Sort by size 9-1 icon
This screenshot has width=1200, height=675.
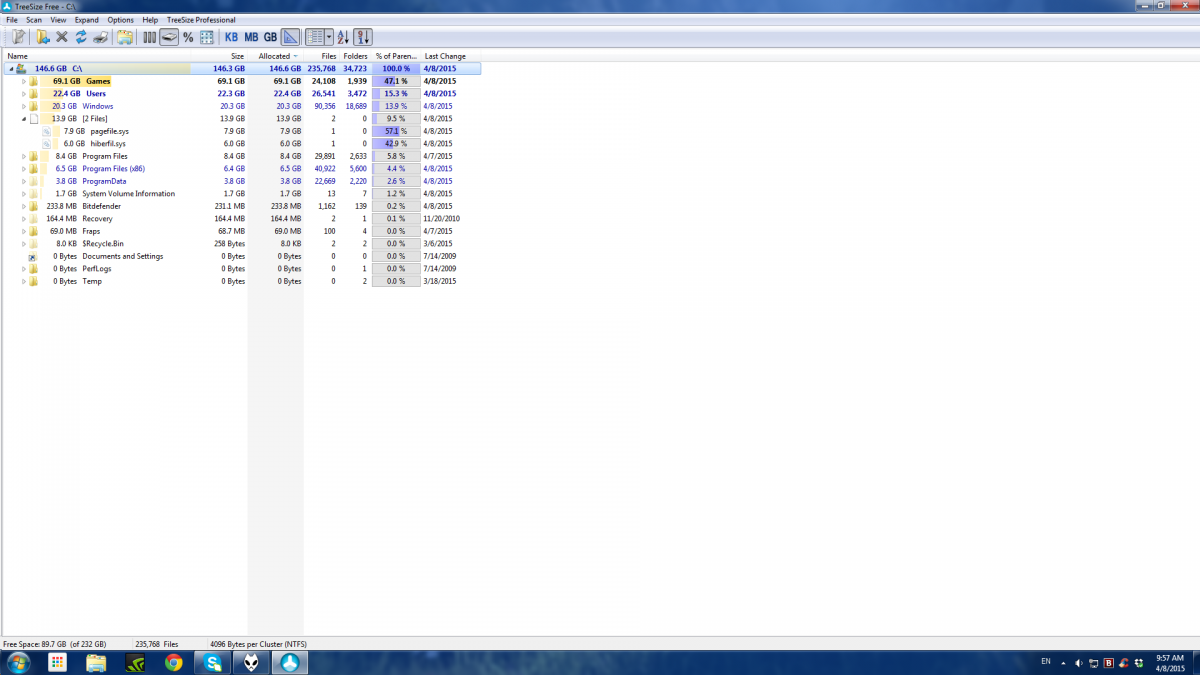[363, 37]
